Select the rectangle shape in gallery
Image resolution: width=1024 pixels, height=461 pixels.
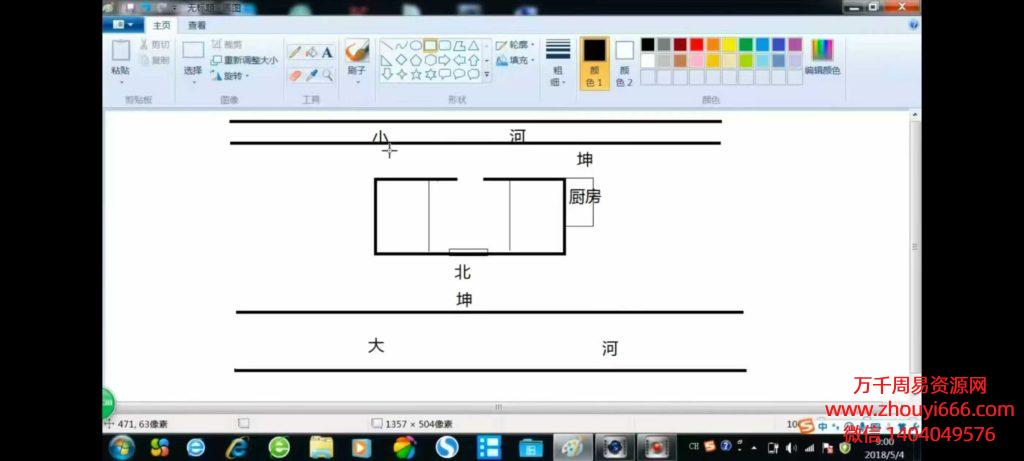(x=430, y=45)
